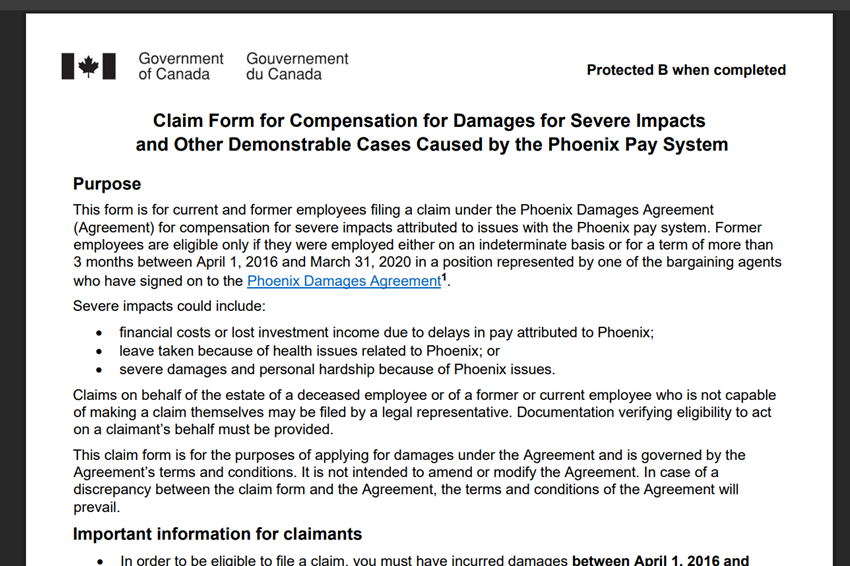Image resolution: width=850 pixels, height=566 pixels.
Task: Click the 'financial costs or lost investment income' bullet
Action: tap(386, 332)
